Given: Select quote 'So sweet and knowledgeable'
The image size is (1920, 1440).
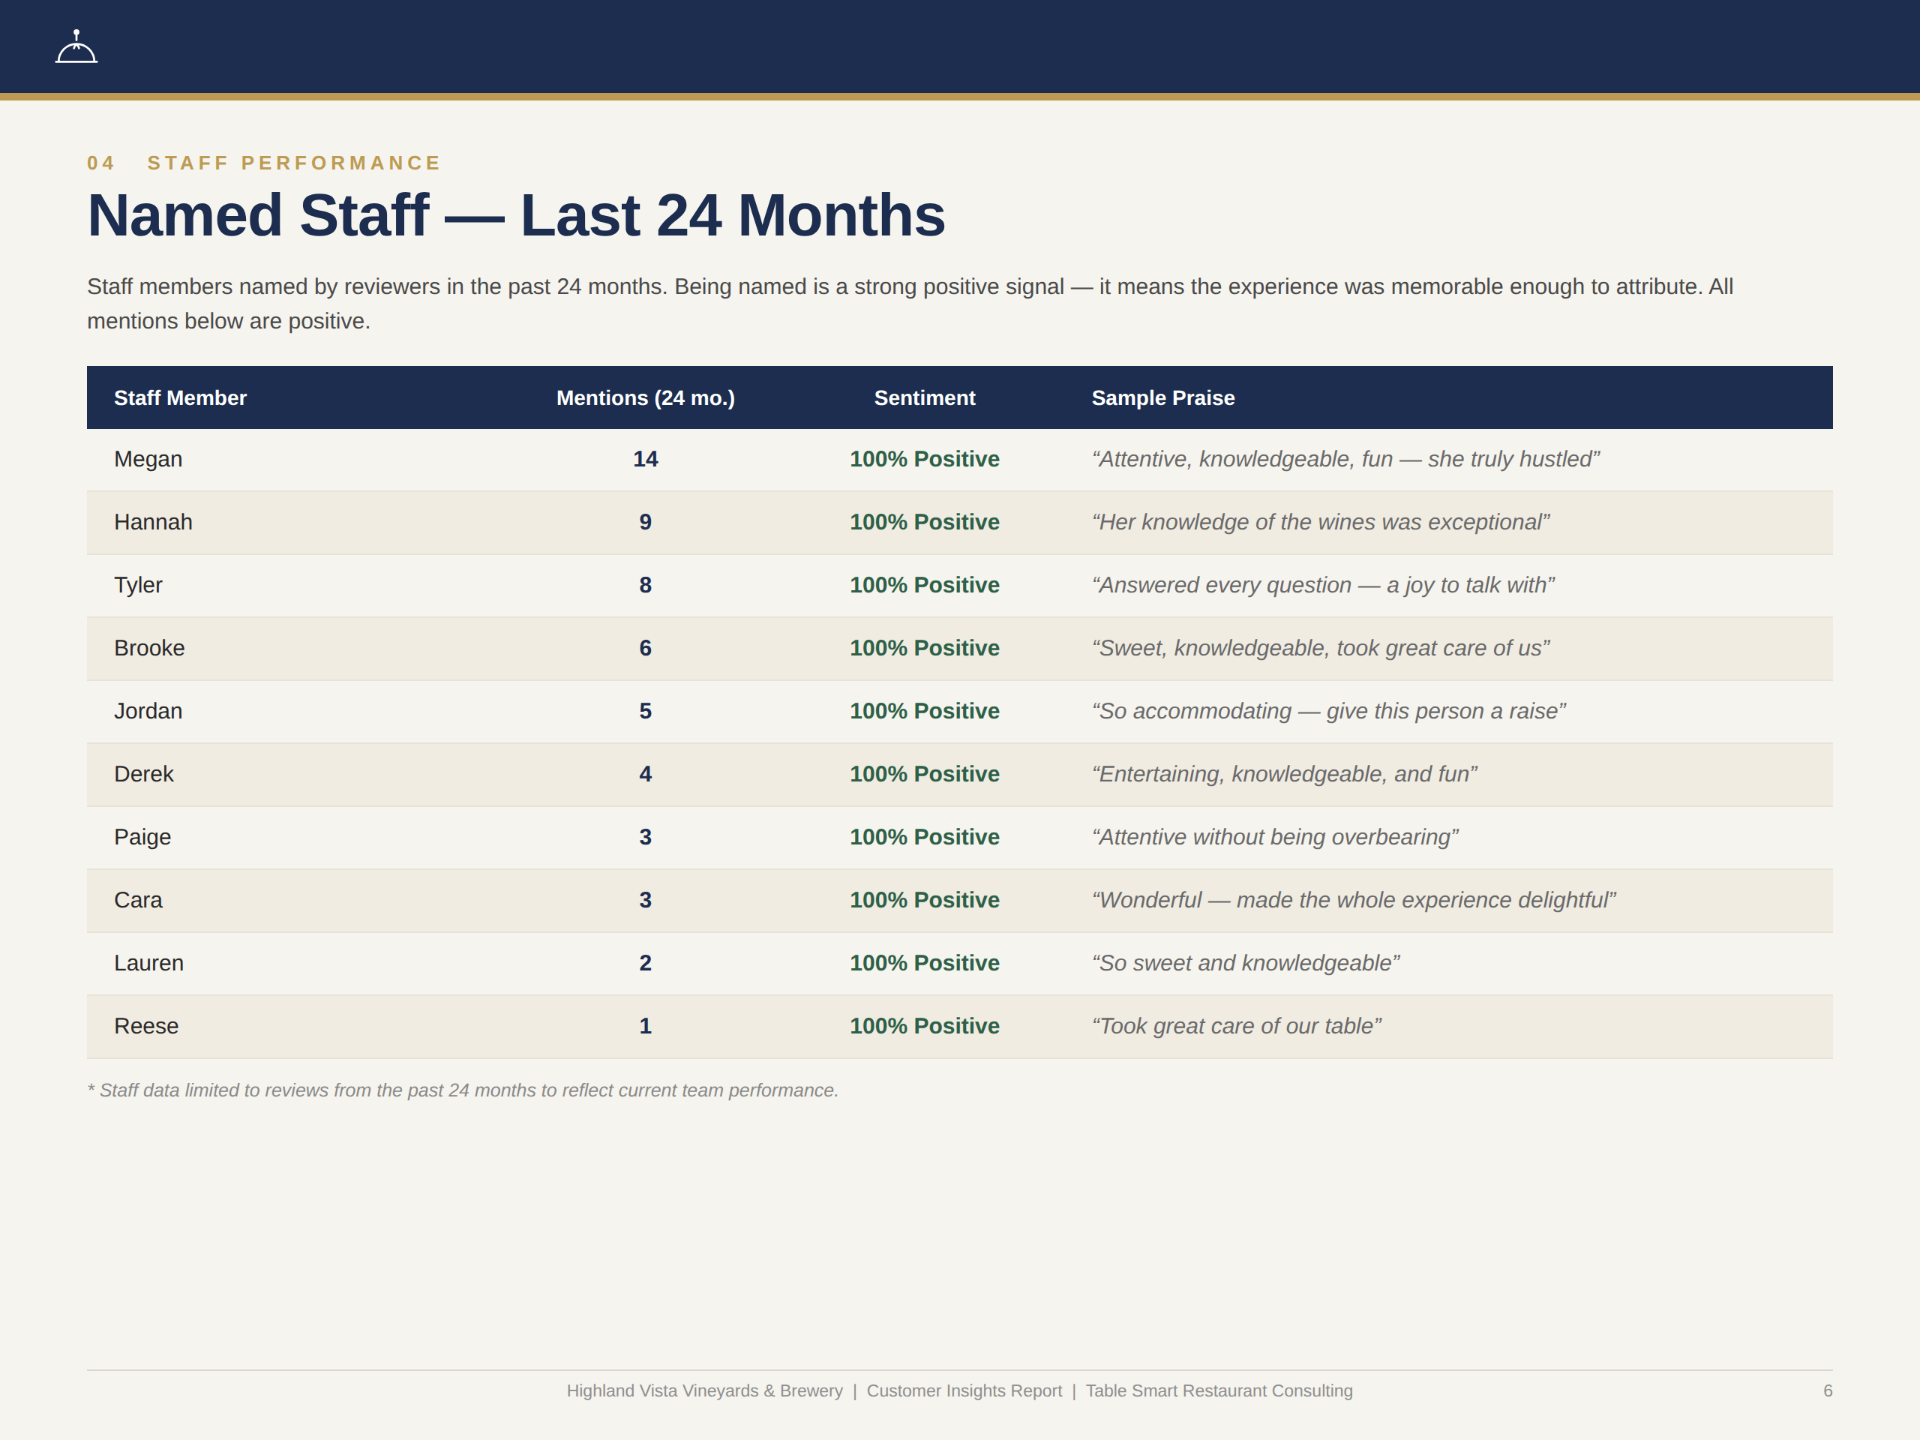Looking at the screenshot, I should point(1246,963).
